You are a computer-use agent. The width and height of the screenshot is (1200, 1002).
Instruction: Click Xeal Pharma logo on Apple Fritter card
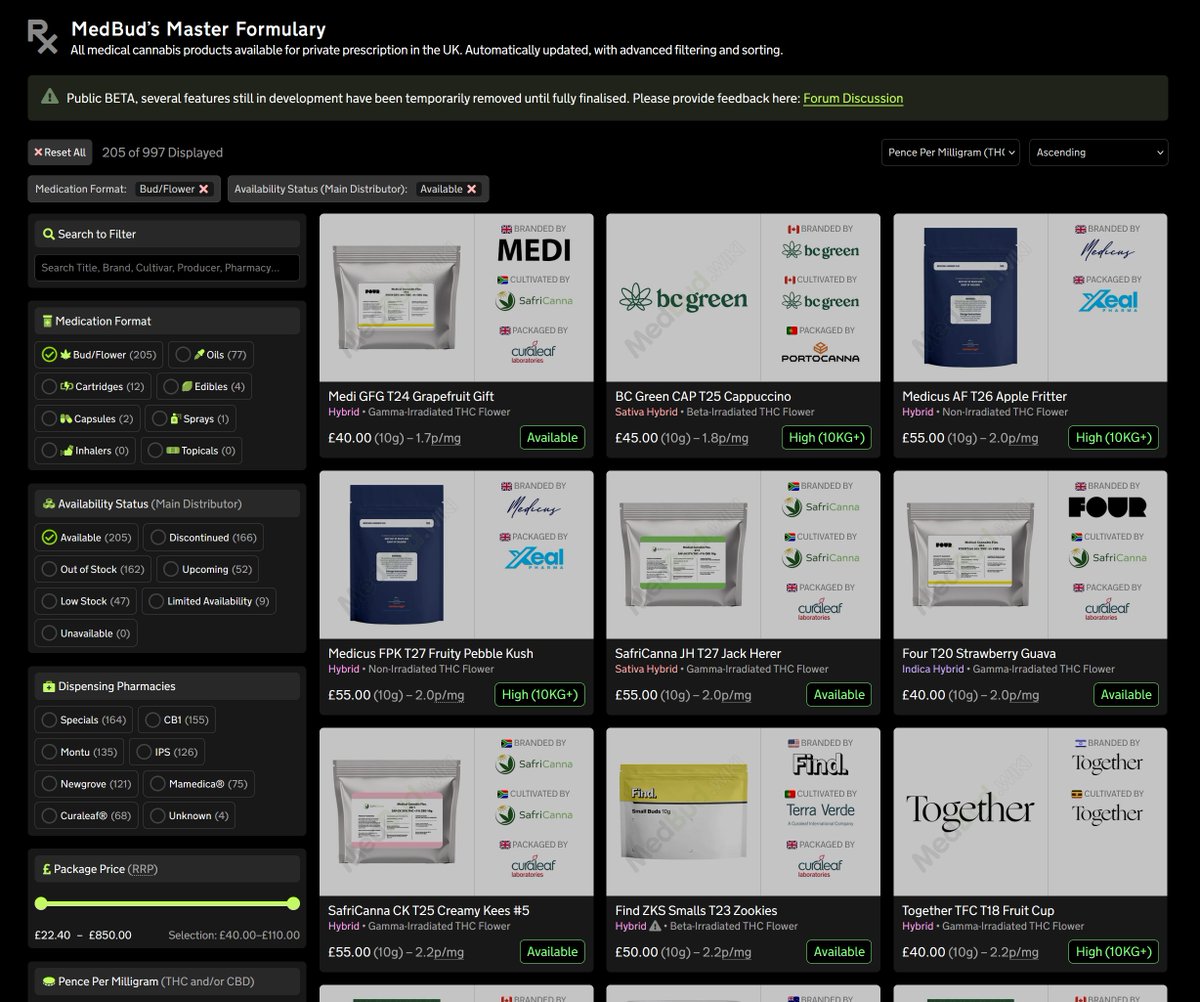(x=1108, y=300)
